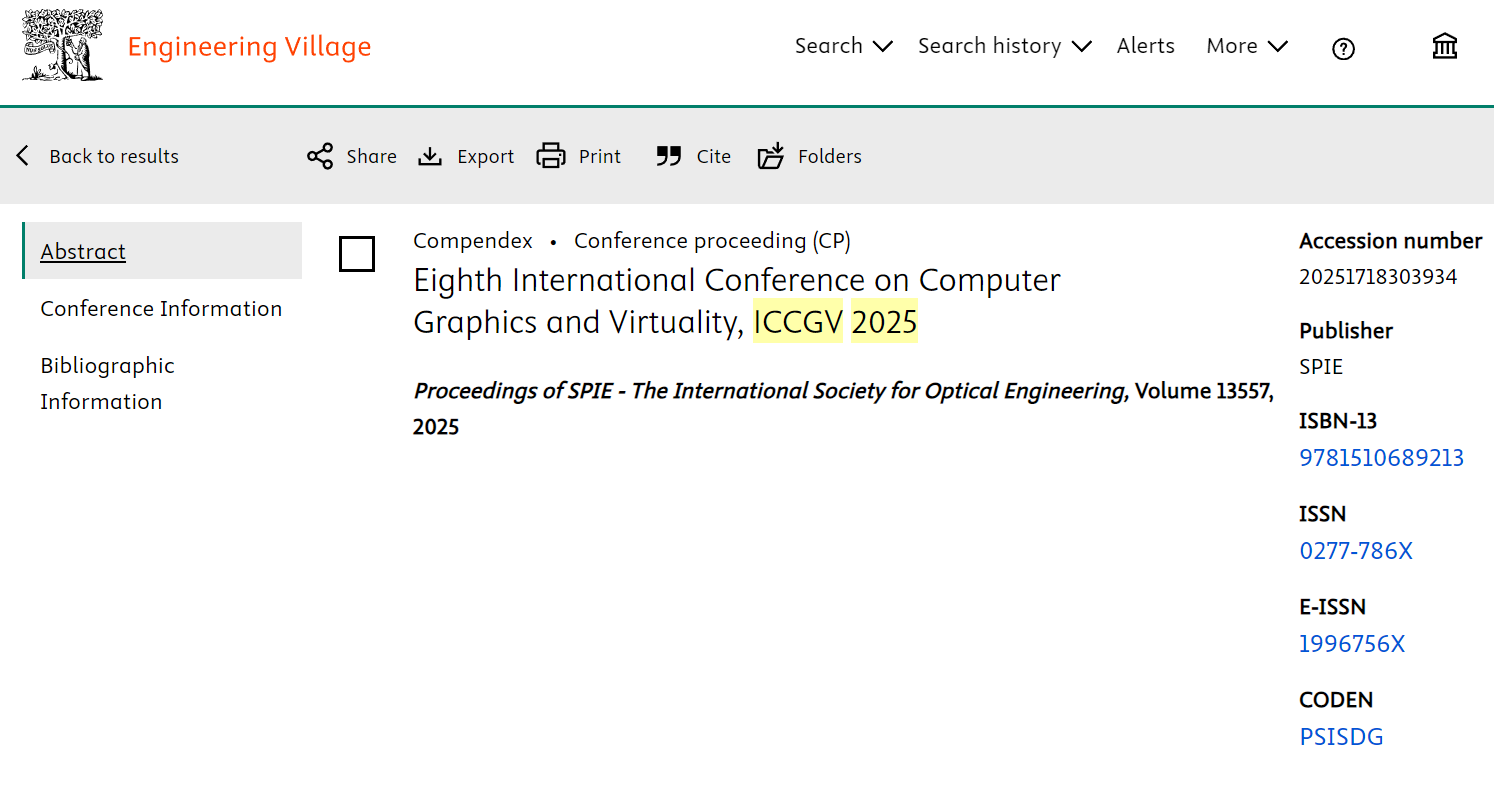Click the institution building icon

pos(1444,46)
